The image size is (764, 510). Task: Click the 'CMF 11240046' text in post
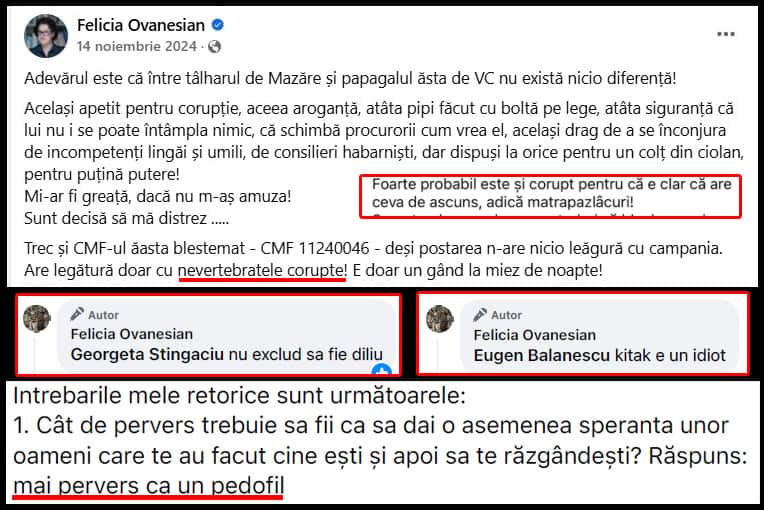click(315, 248)
